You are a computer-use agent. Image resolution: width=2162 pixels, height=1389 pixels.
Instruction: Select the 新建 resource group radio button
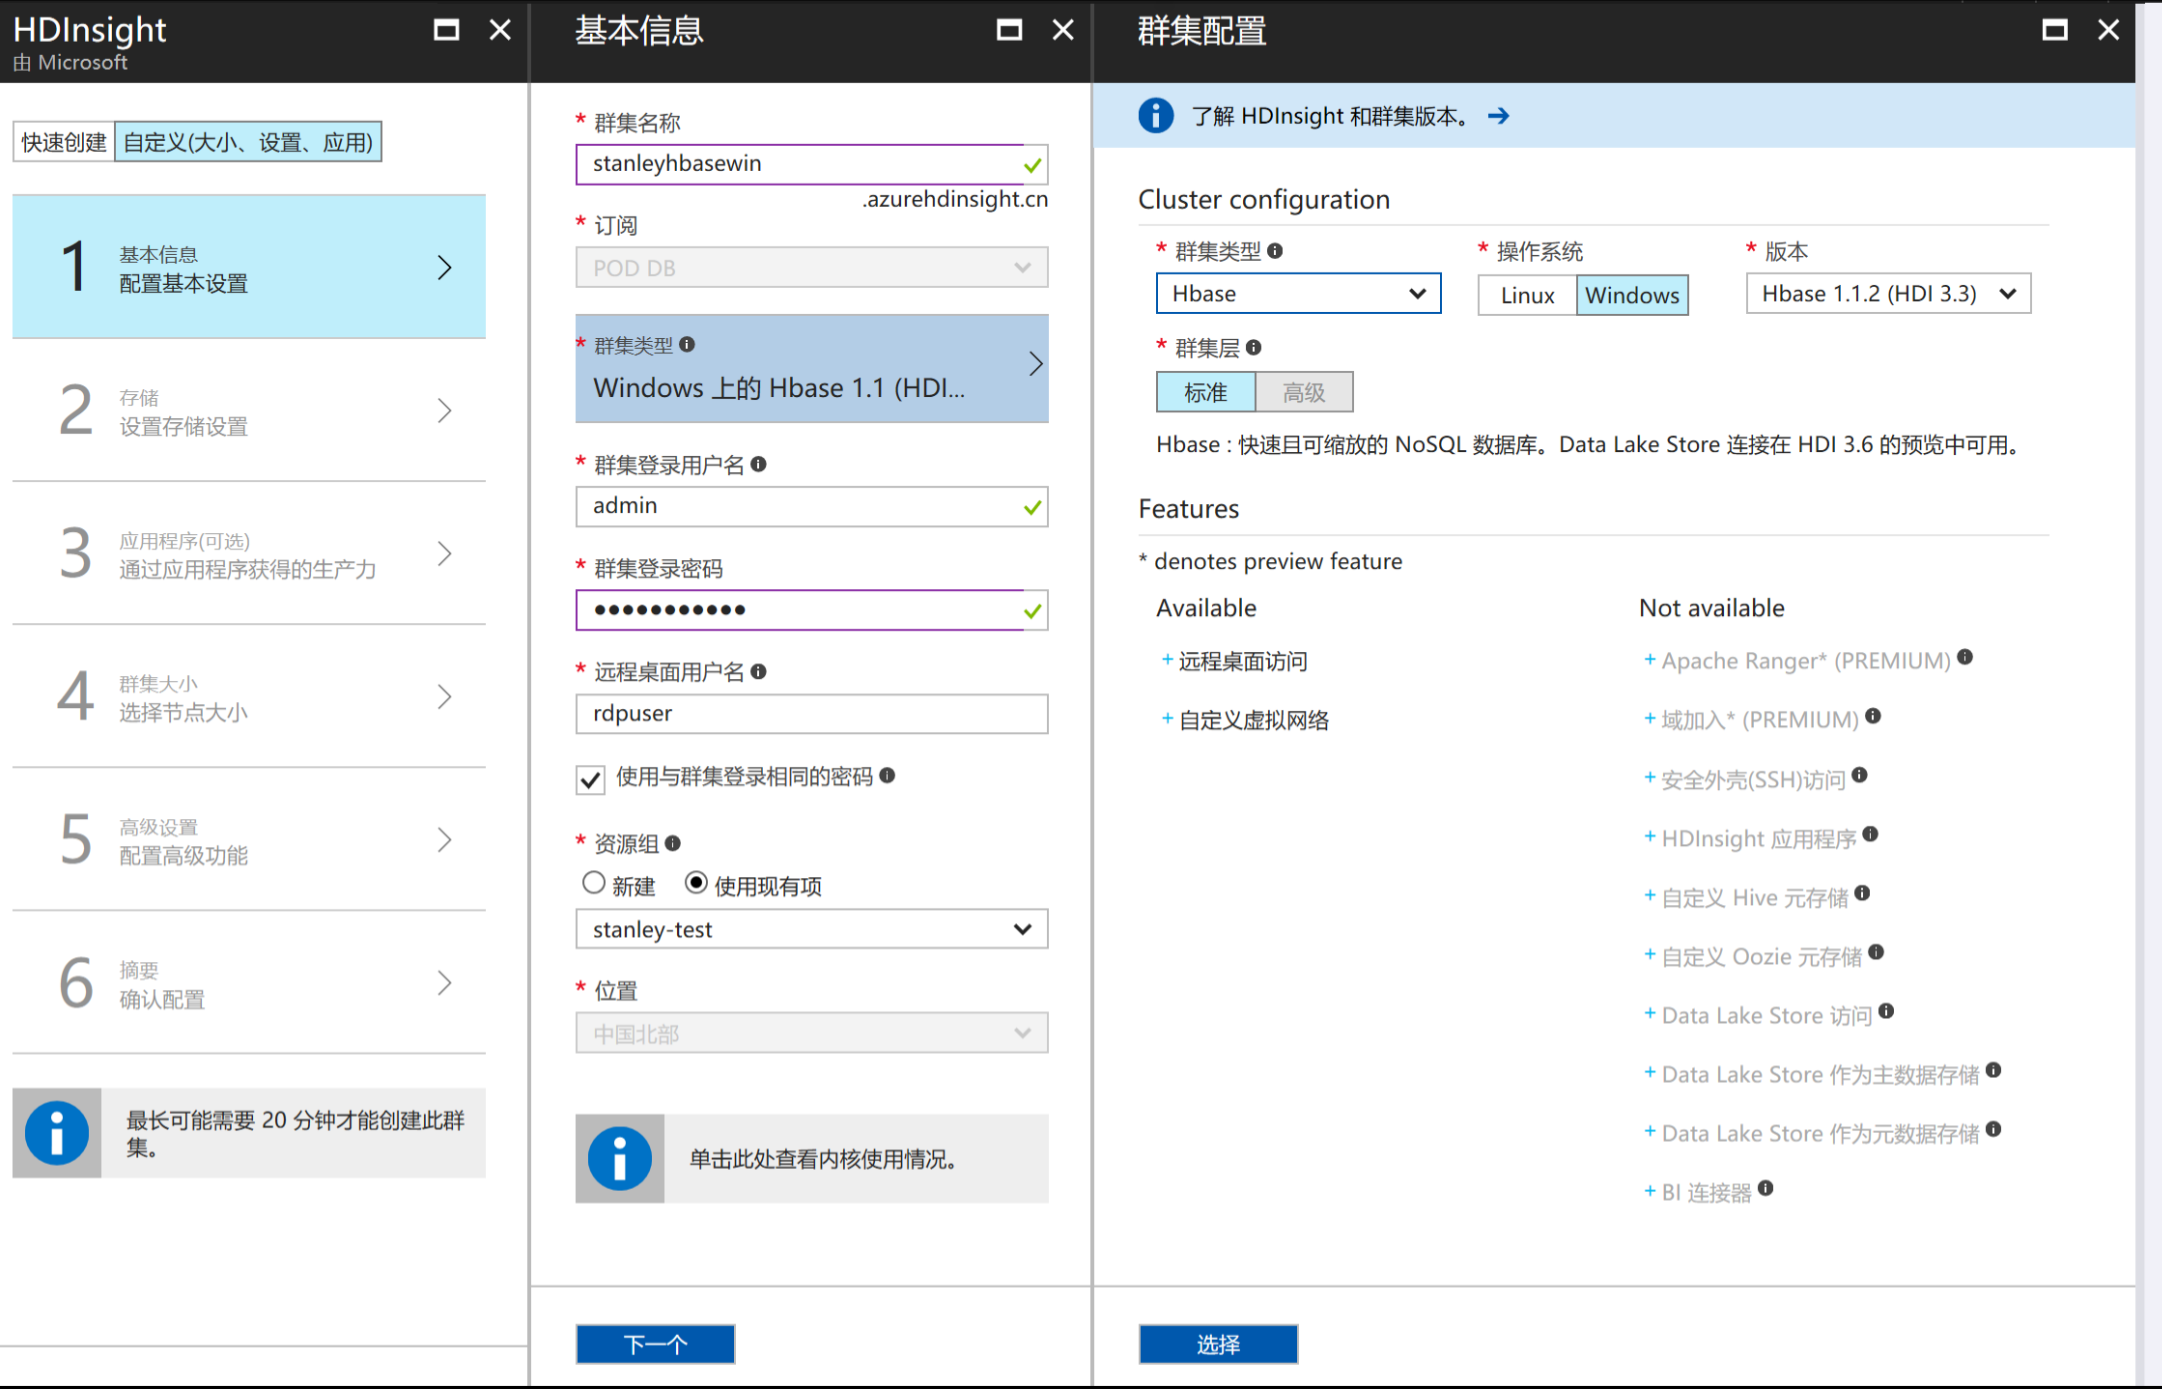click(594, 883)
